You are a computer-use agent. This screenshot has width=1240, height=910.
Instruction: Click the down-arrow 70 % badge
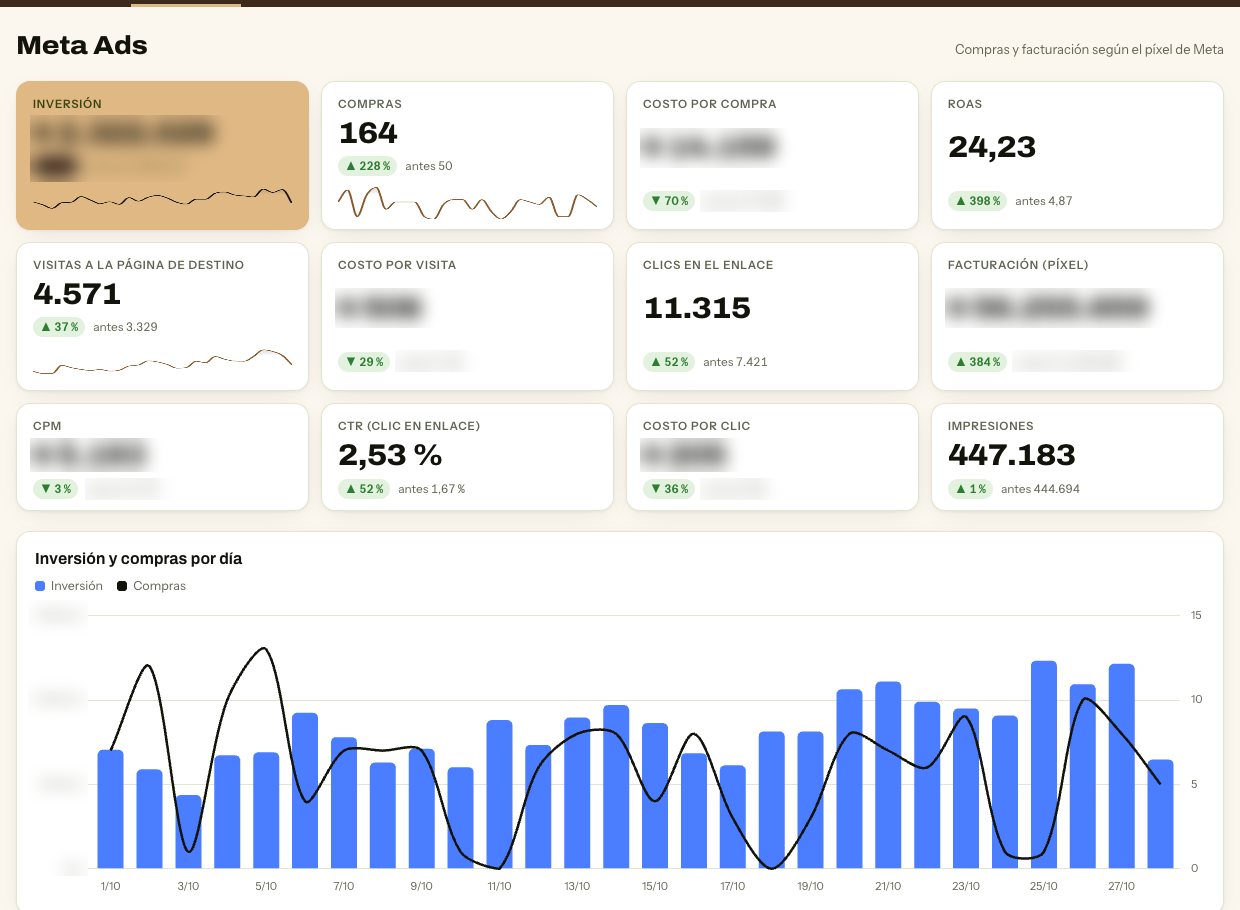[x=670, y=201]
